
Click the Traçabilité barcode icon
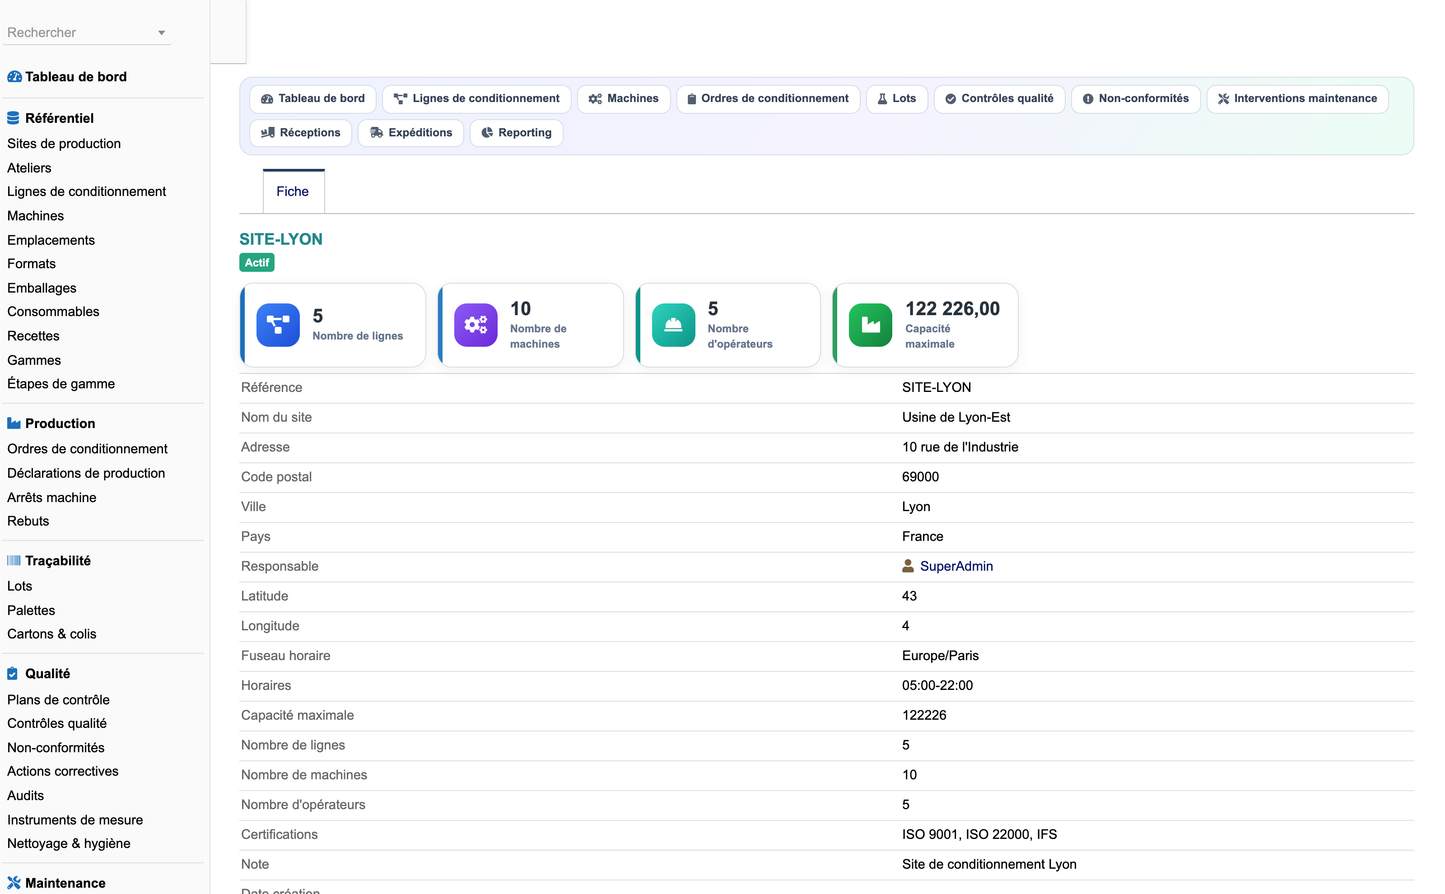click(x=14, y=561)
